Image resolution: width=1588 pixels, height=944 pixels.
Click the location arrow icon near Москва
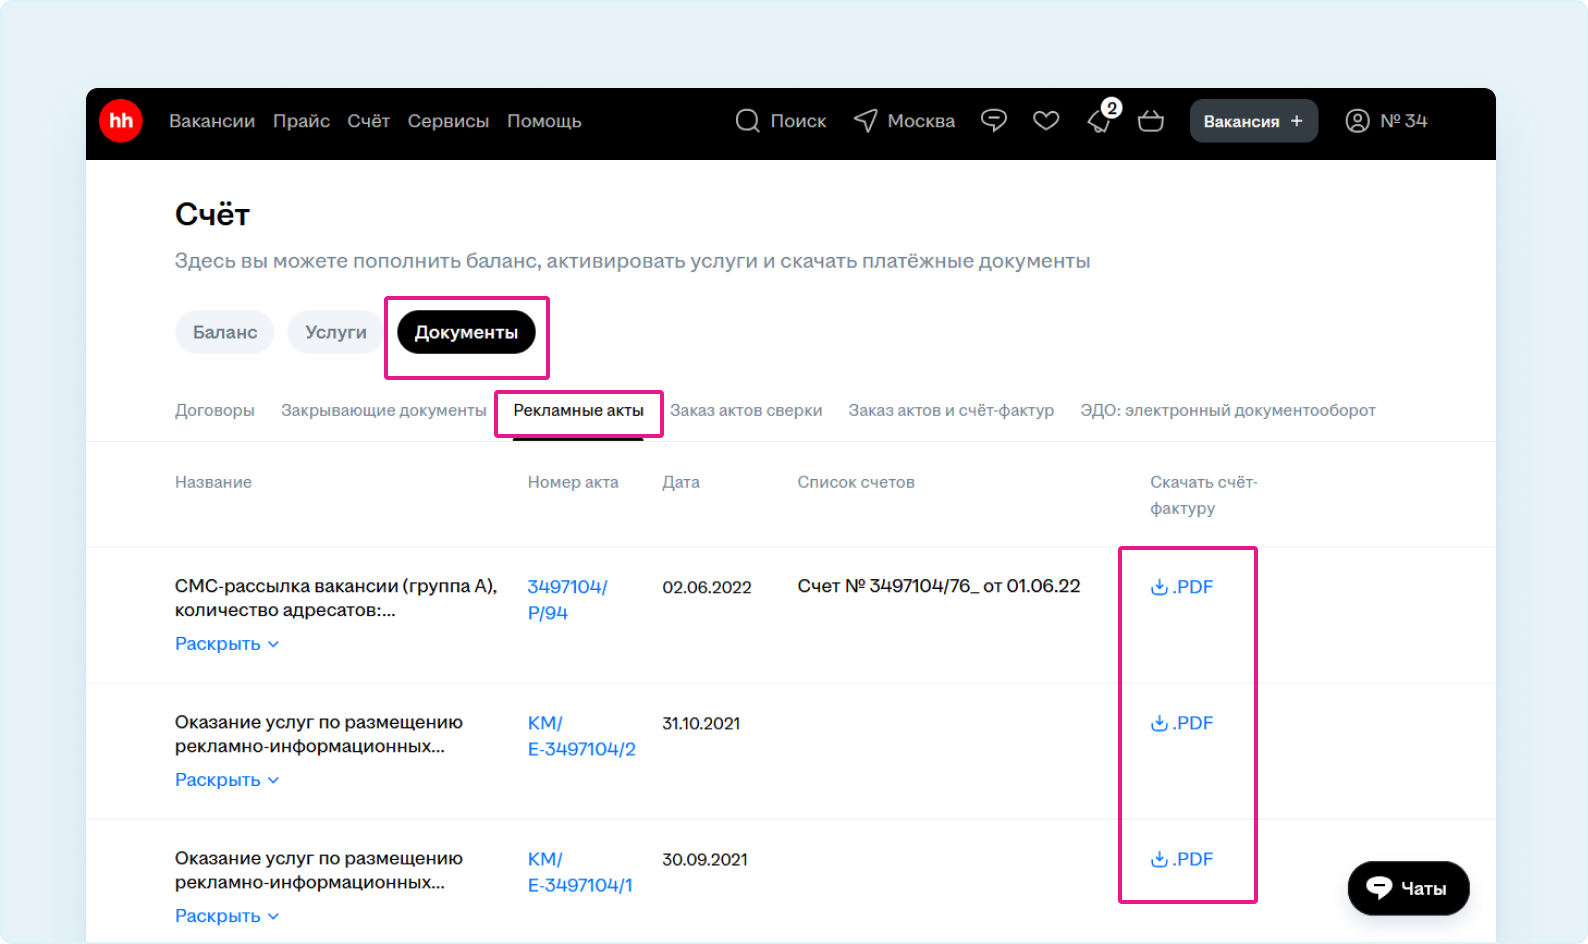pos(866,121)
